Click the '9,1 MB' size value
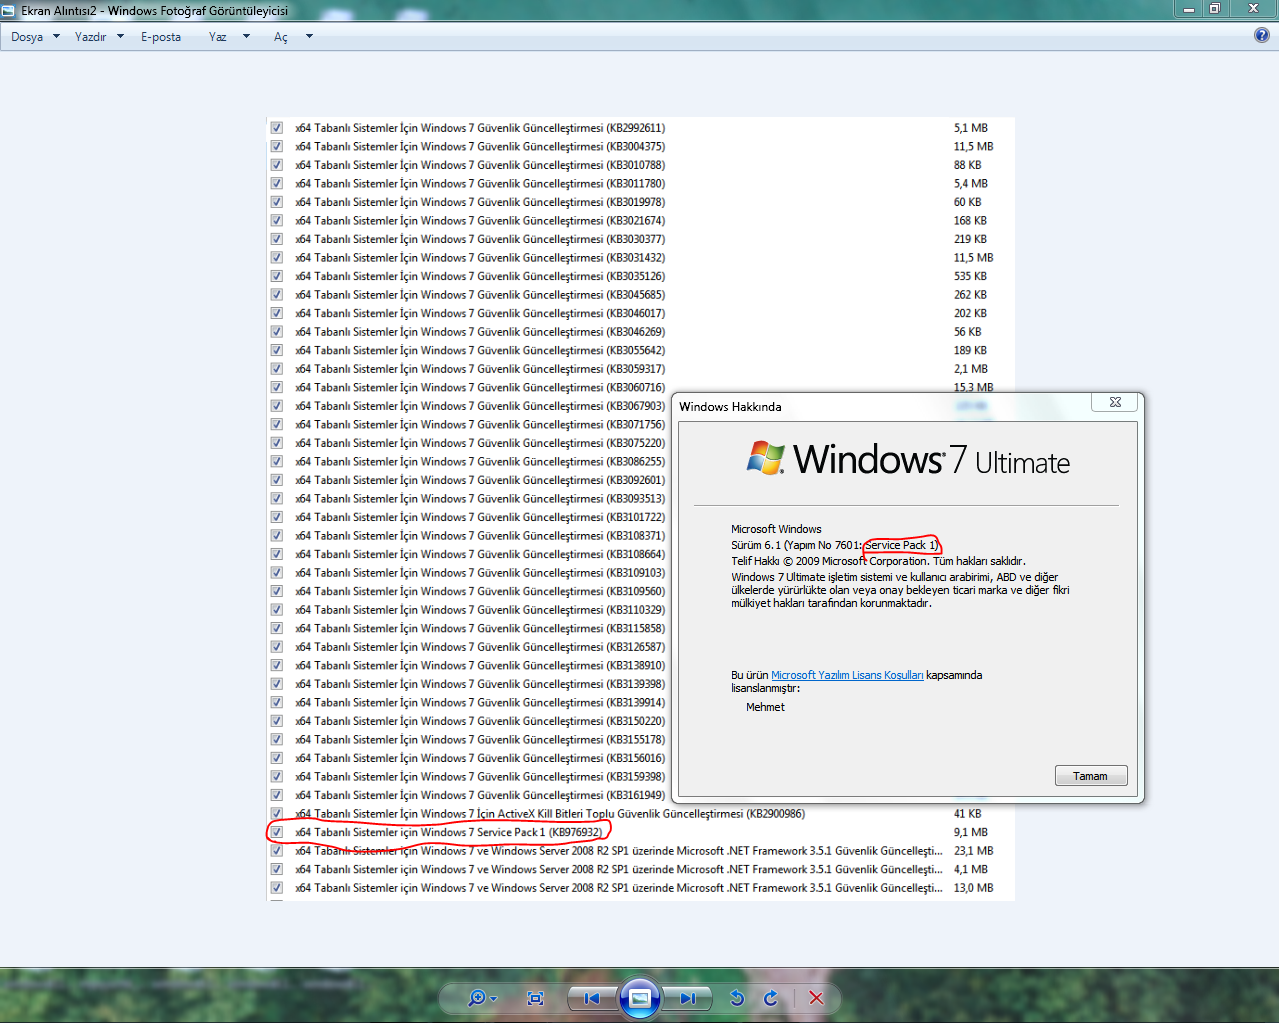This screenshot has height=1023, width=1279. 971,832
